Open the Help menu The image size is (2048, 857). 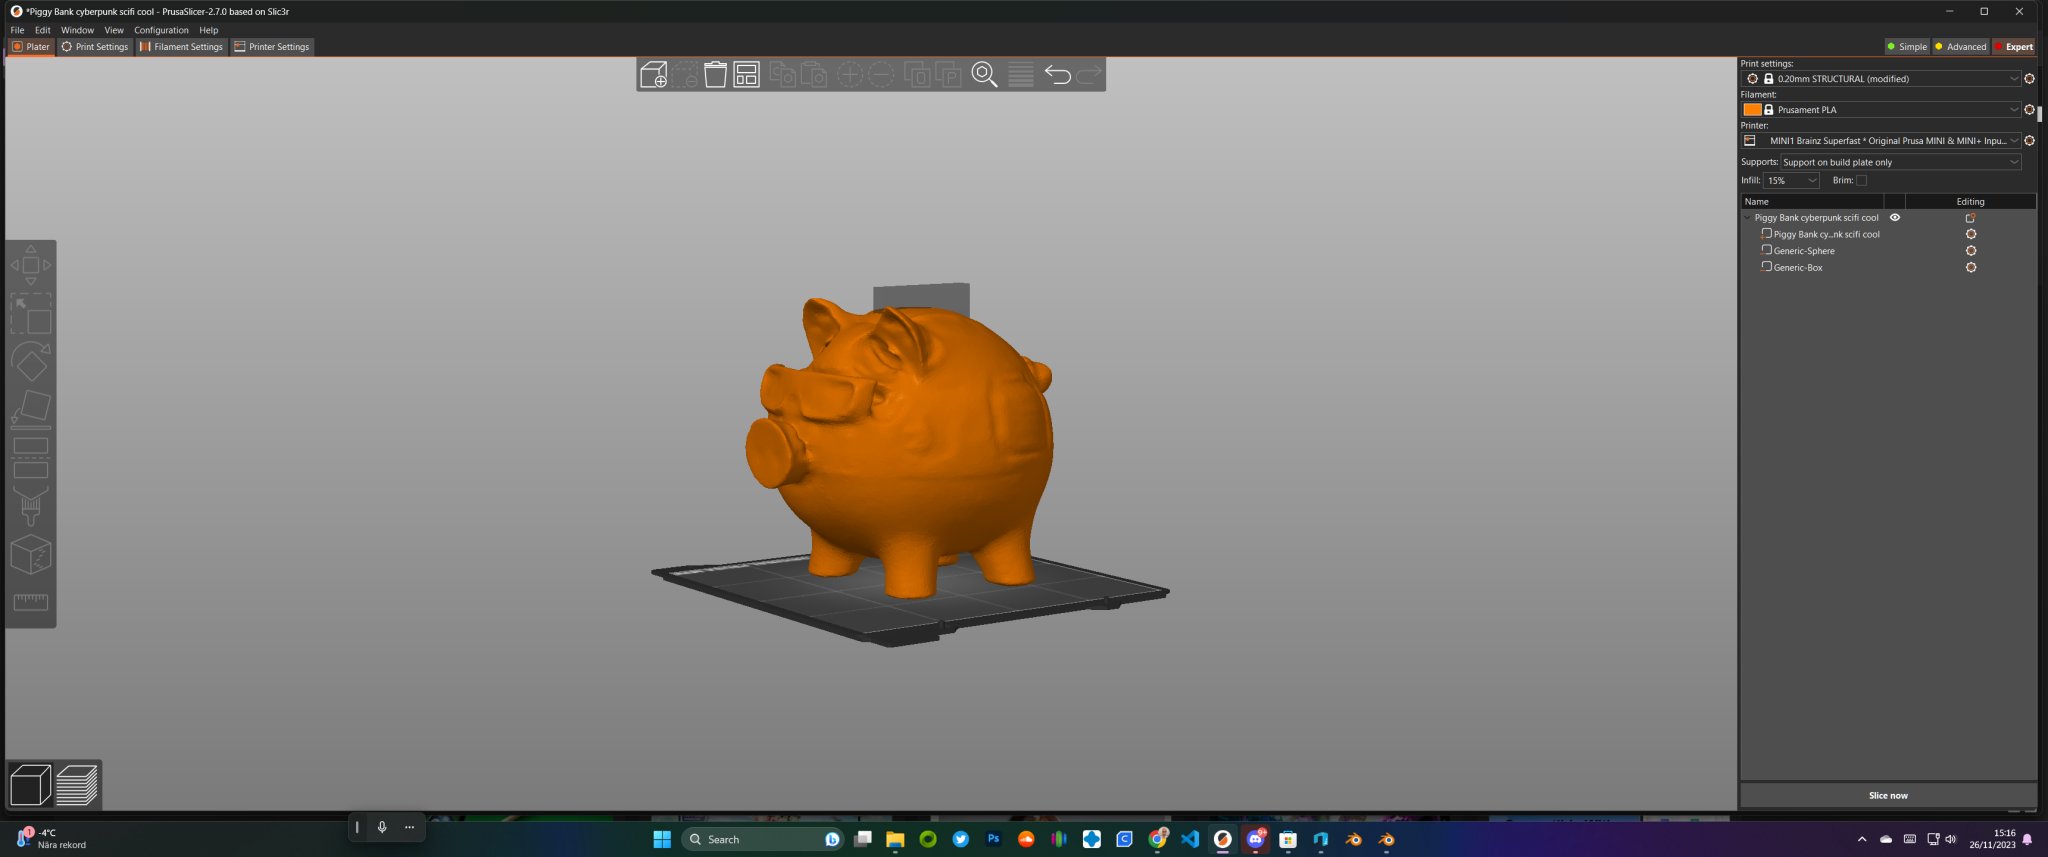click(x=208, y=30)
